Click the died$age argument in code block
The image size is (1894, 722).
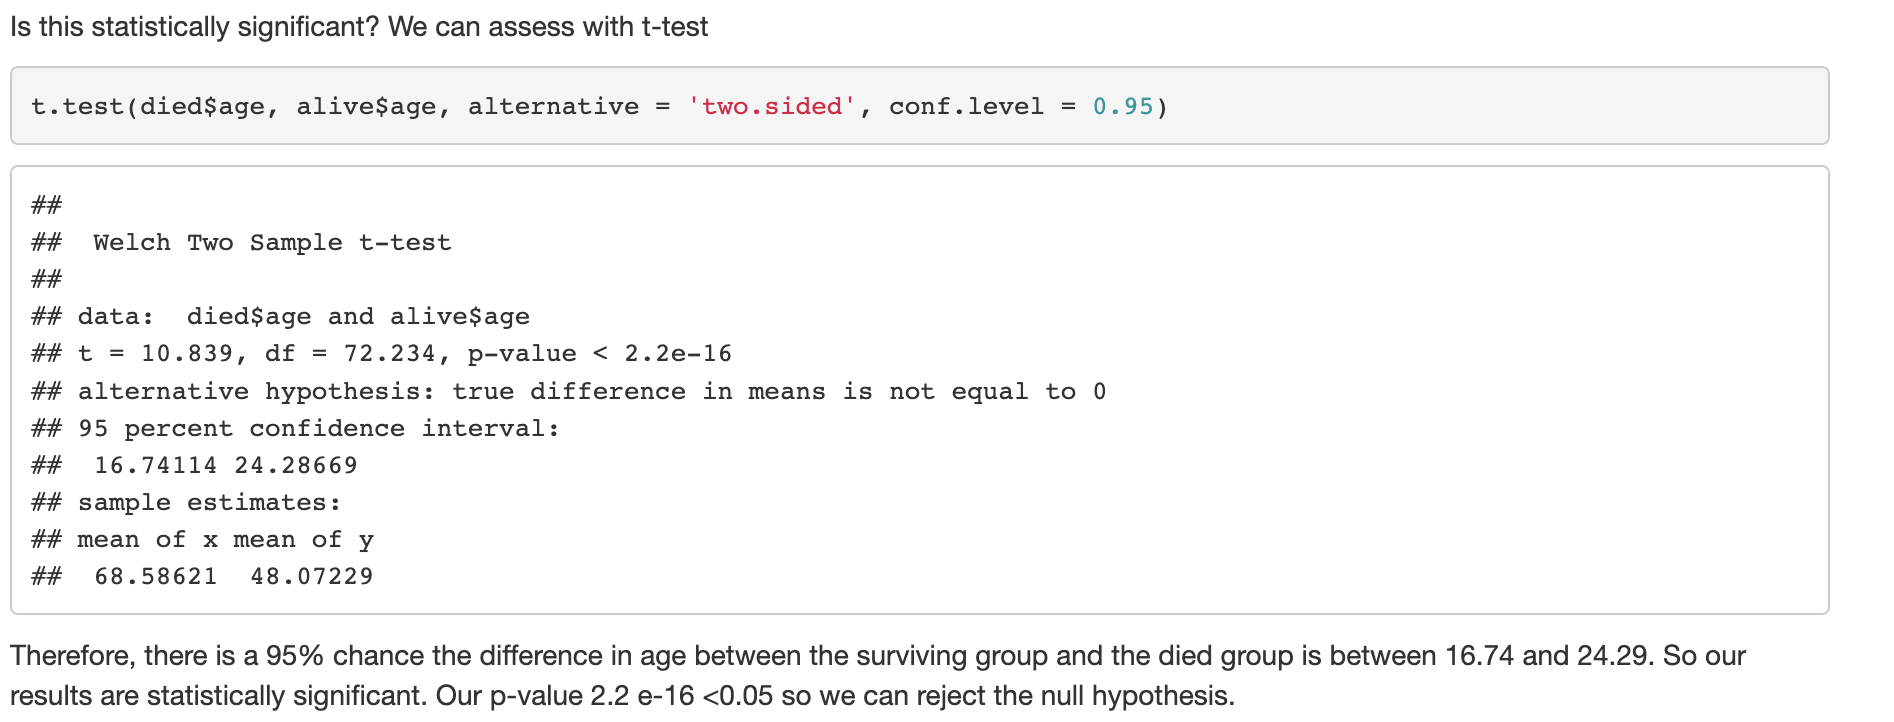pyautogui.click(x=203, y=106)
